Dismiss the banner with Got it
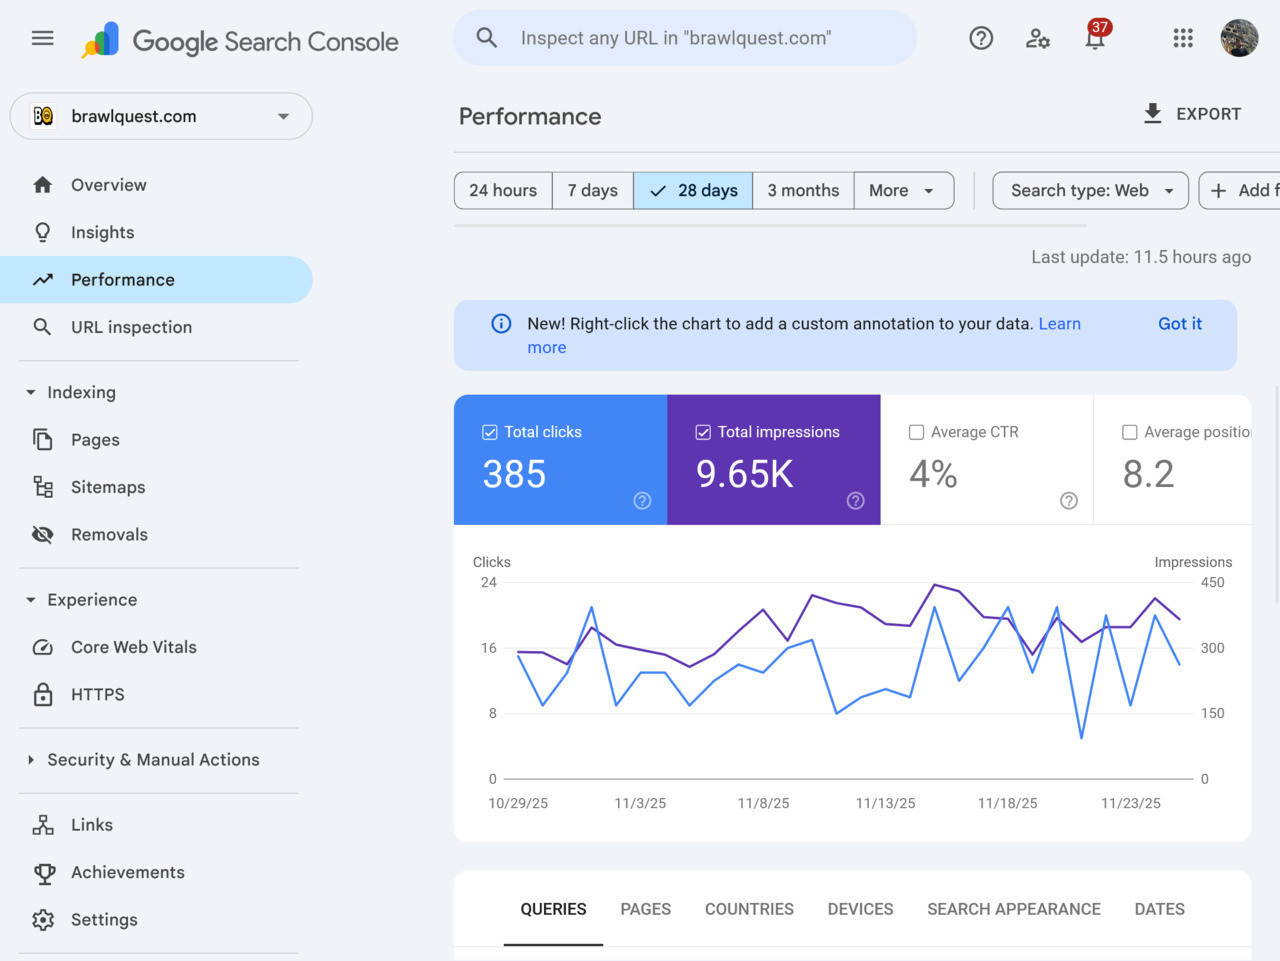 point(1180,324)
